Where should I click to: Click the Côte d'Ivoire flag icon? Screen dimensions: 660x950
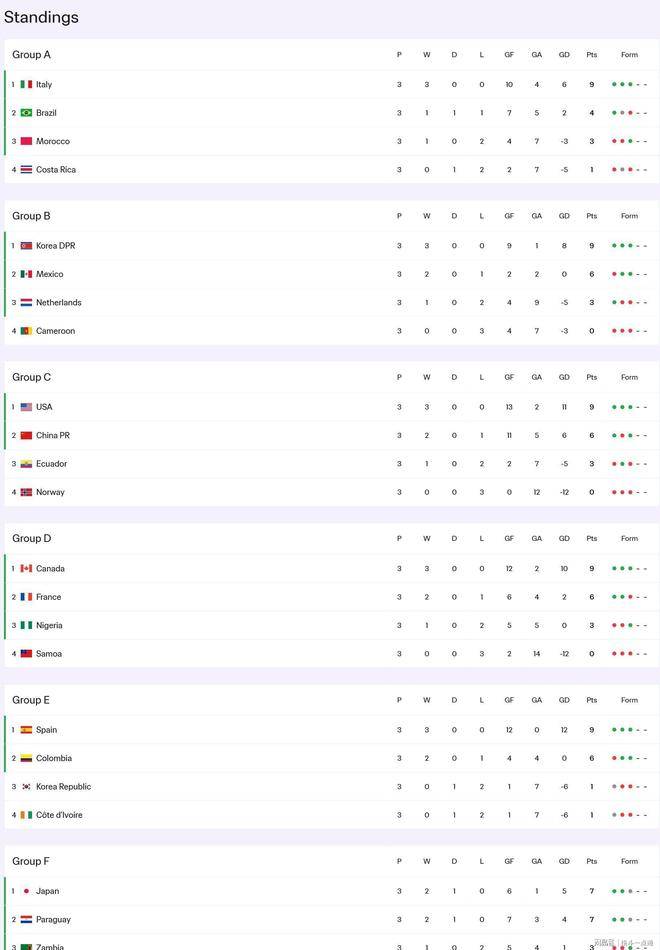(26, 815)
